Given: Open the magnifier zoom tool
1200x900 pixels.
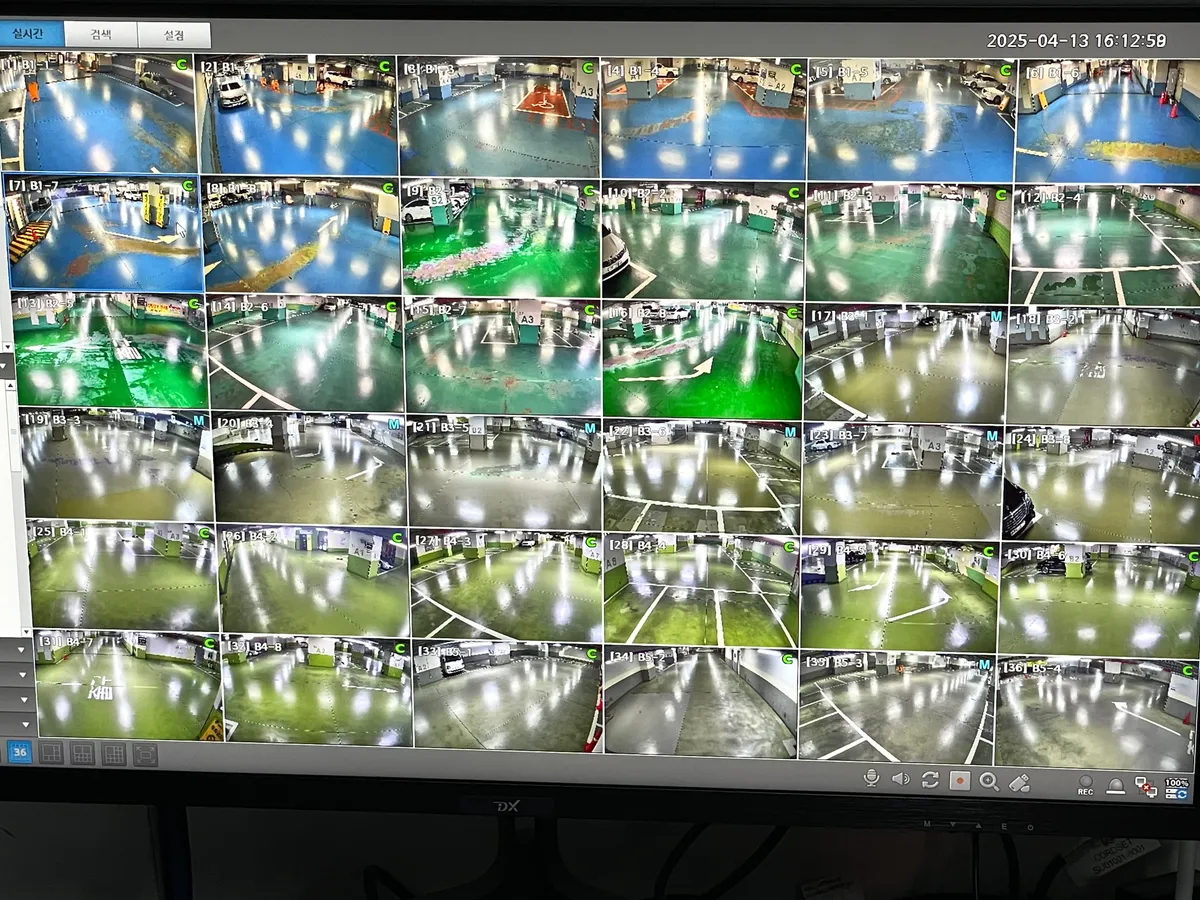Looking at the screenshot, I should [989, 781].
